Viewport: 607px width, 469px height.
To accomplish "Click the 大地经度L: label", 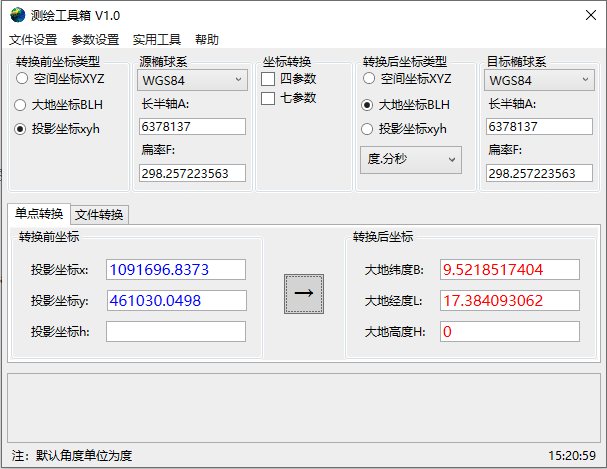I will tap(393, 301).
